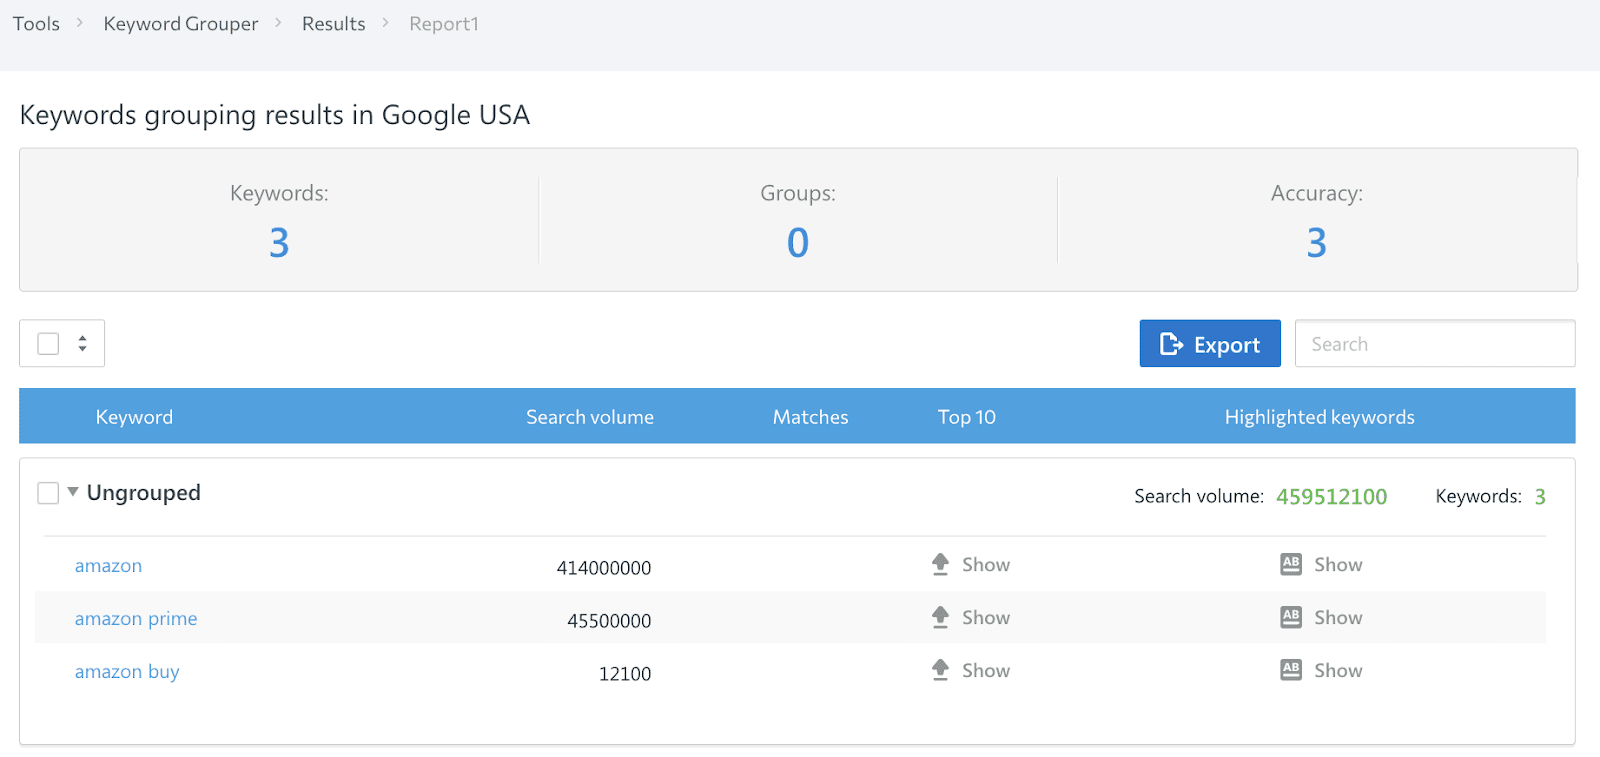
Task: Click the Top 10 upload icon for amazon prime
Action: [940, 618]
